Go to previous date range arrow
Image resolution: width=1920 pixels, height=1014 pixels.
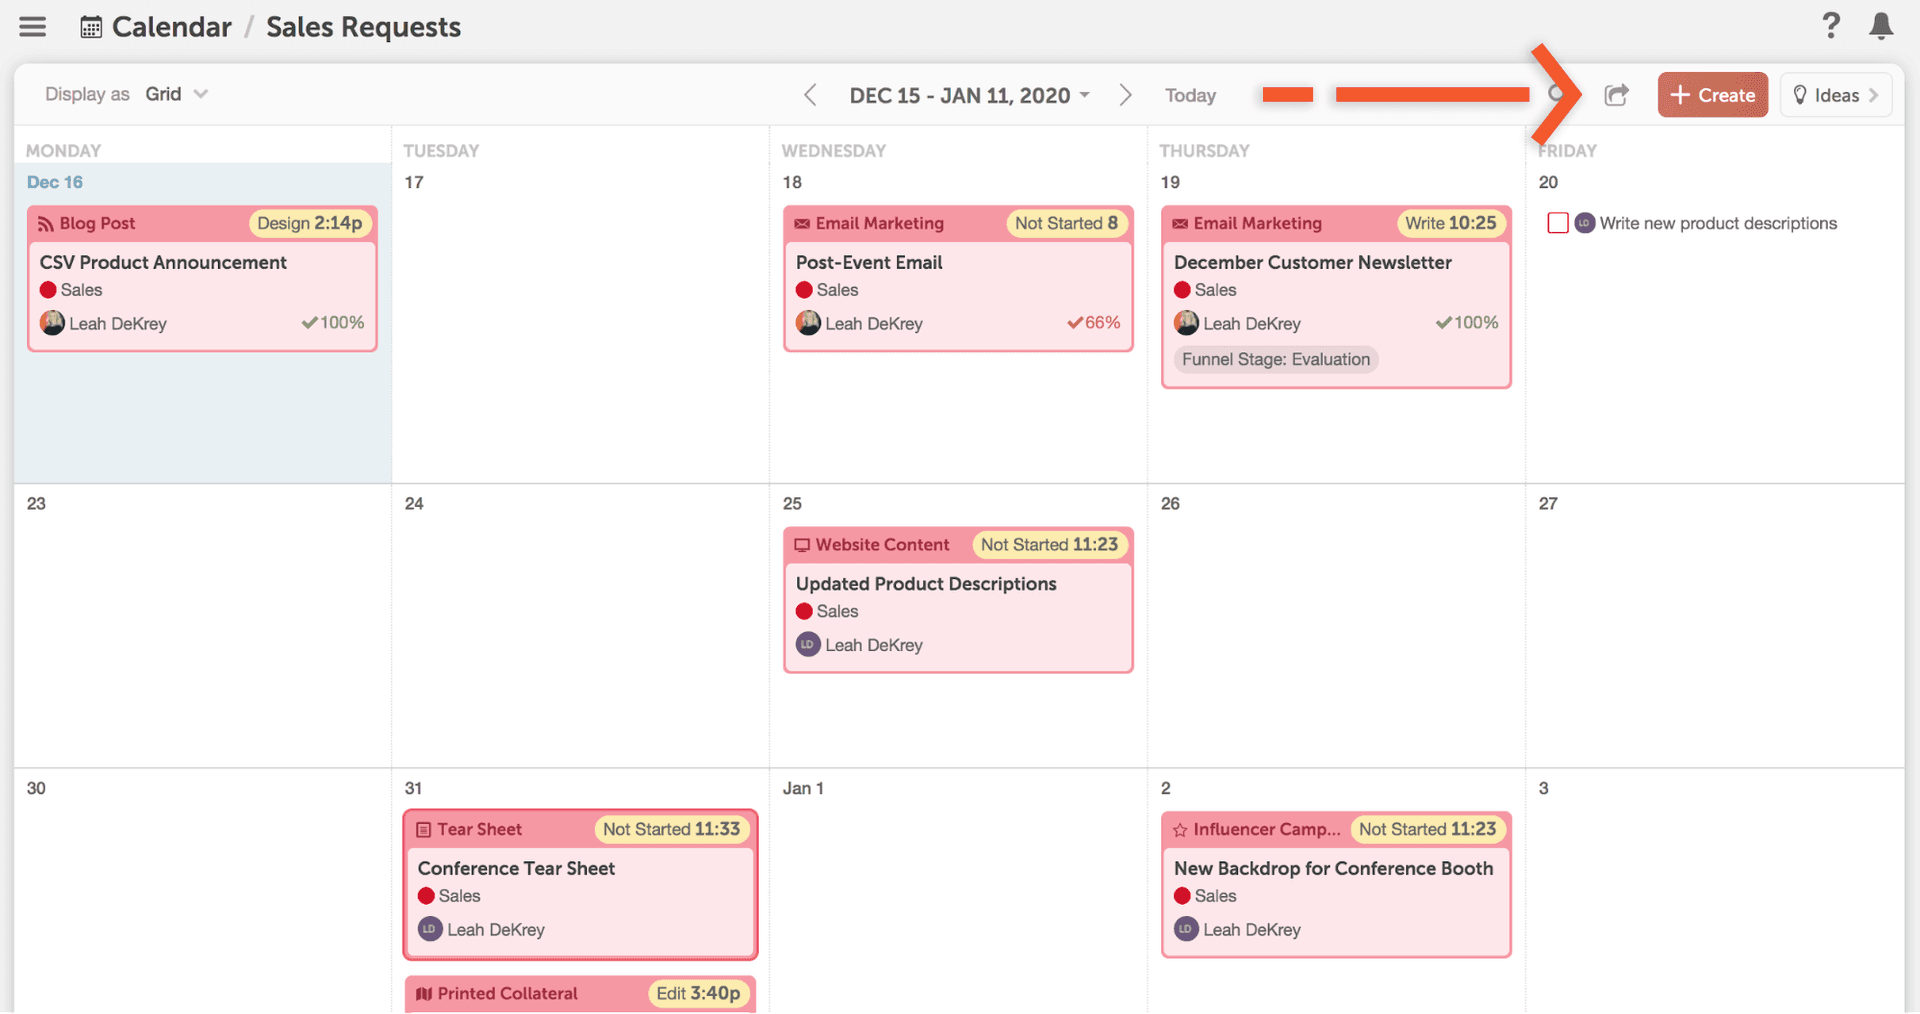click(x=810, y=95)
